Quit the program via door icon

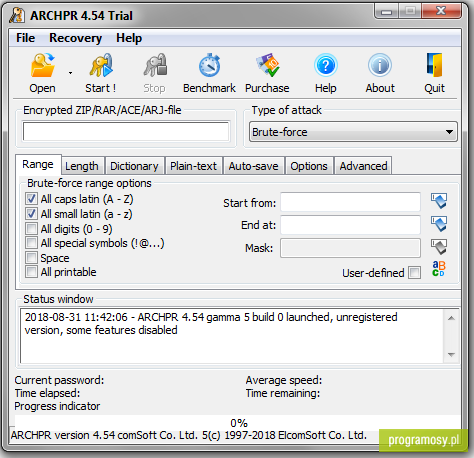pos(435,65)
